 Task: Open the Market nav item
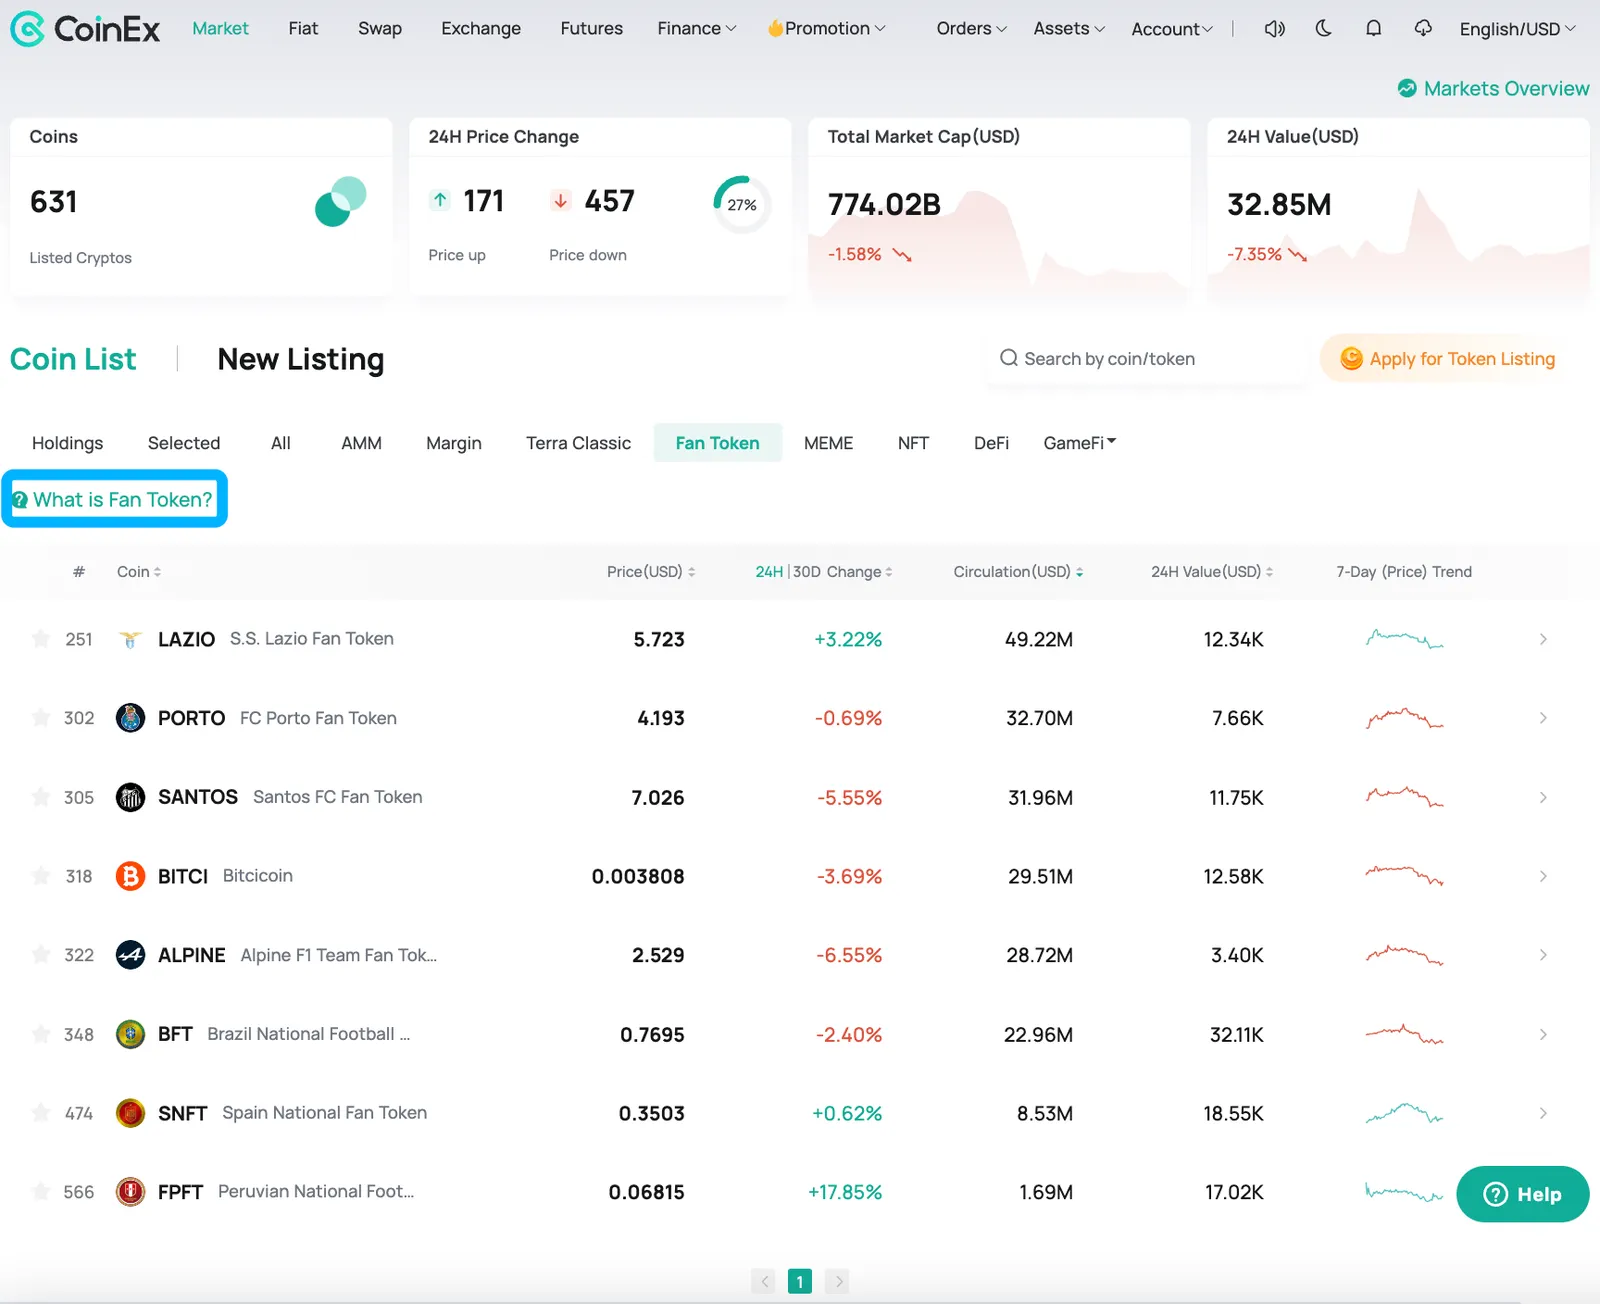pos(220,29)
